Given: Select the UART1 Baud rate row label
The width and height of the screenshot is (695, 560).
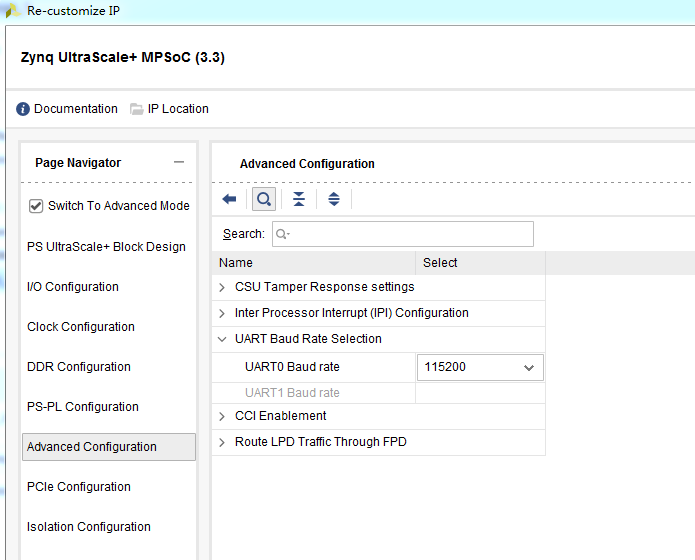Looking at the screenshot, I should click(x=292, y=393).
